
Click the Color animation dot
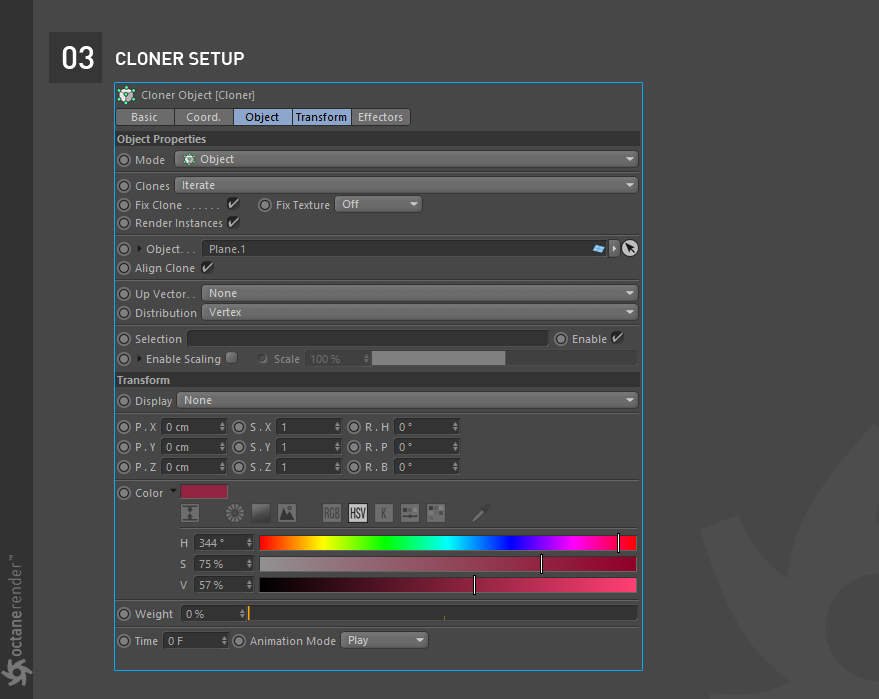tap(124, 493)
